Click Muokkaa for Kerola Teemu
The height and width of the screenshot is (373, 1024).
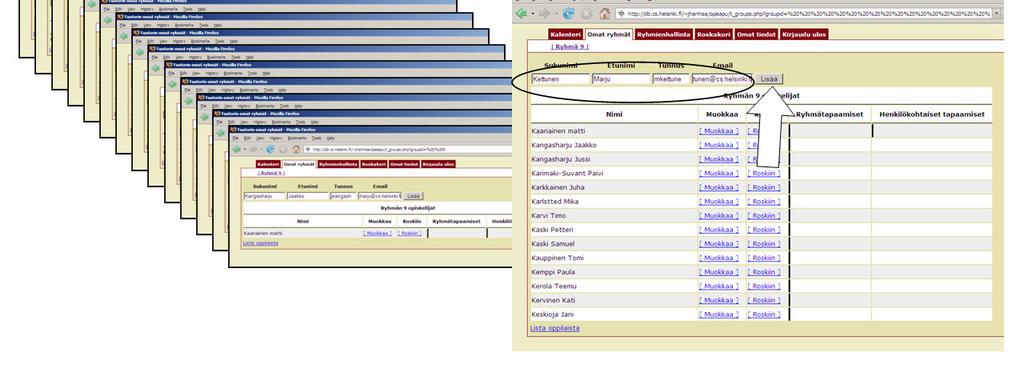click(719, 286)
